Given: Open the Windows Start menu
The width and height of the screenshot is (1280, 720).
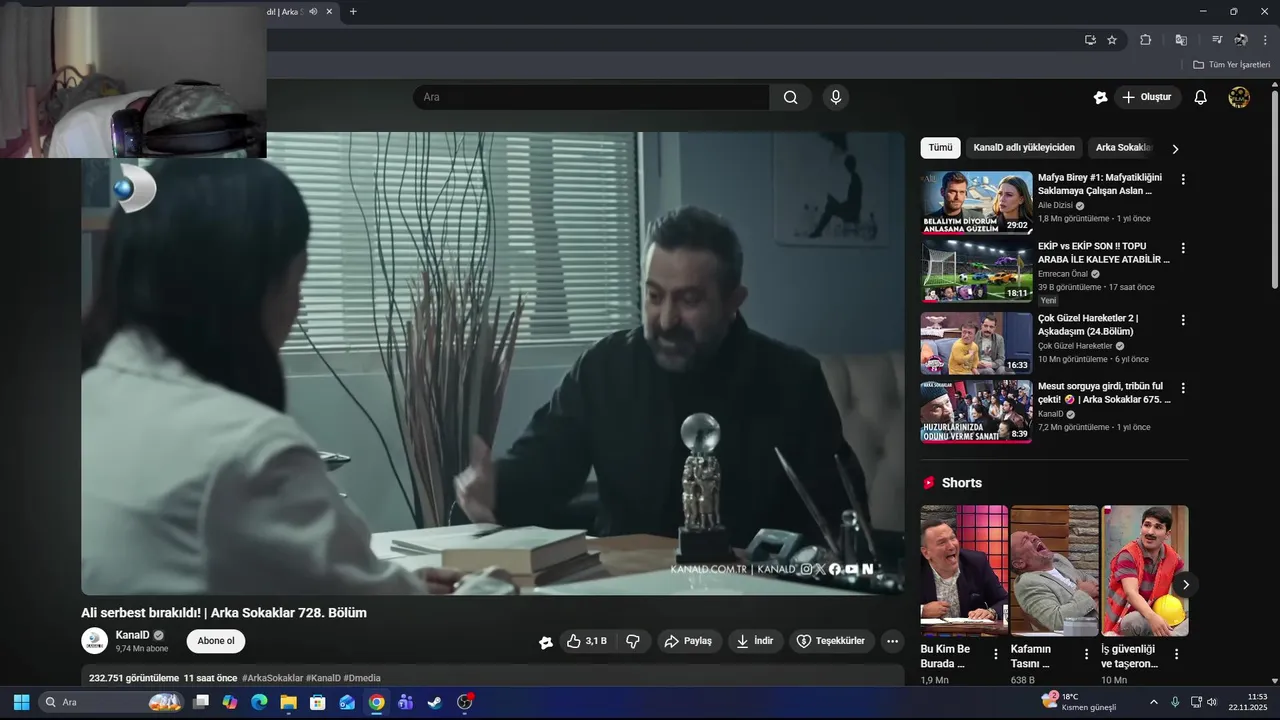Looking at the screenshot, I should [x=21, y=702].
